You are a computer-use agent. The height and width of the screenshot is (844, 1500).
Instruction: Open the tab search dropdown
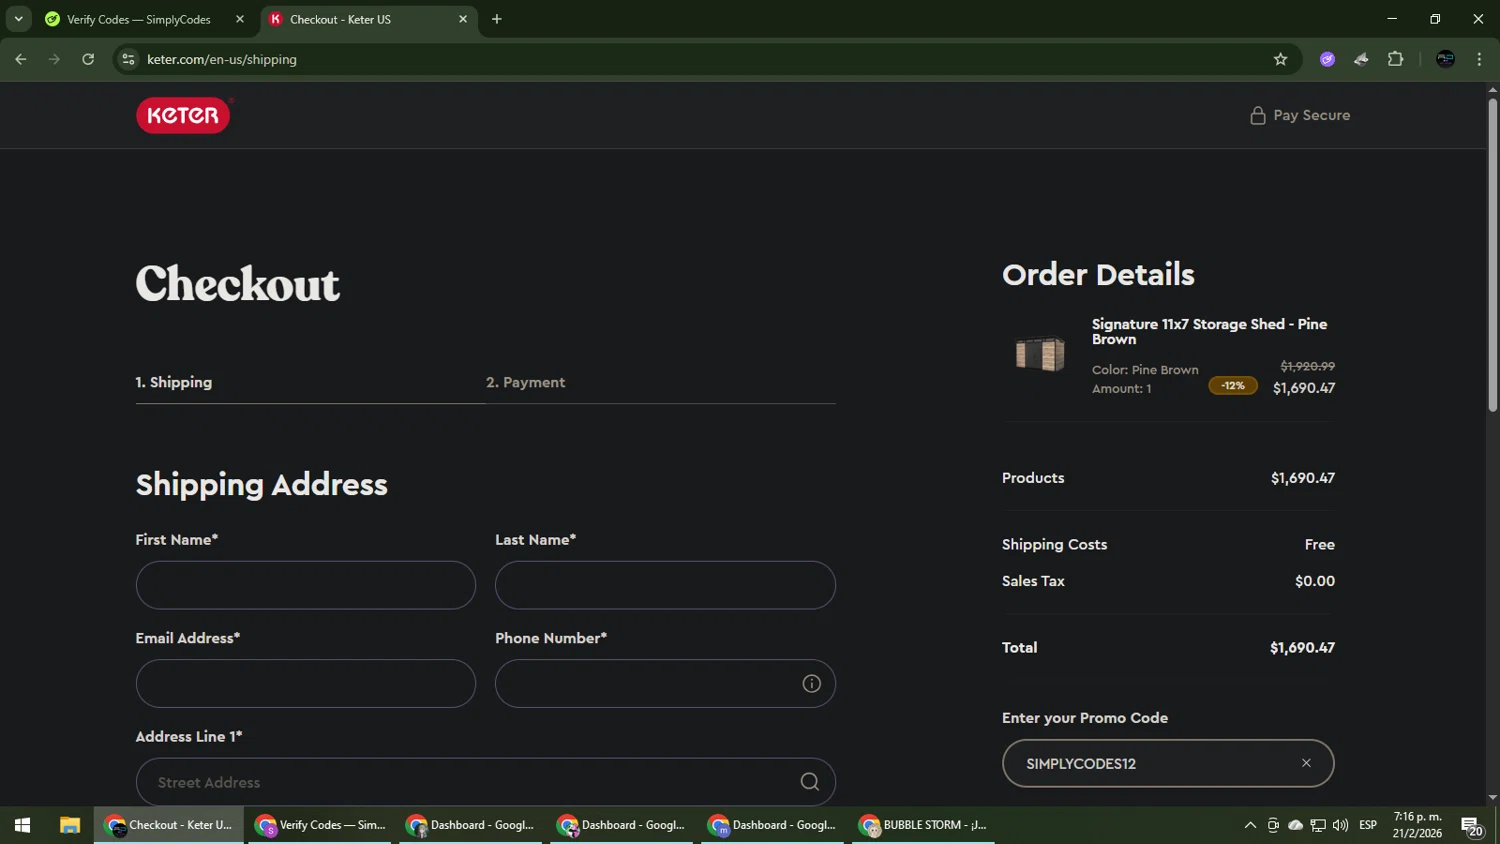[x=18, y=19]
